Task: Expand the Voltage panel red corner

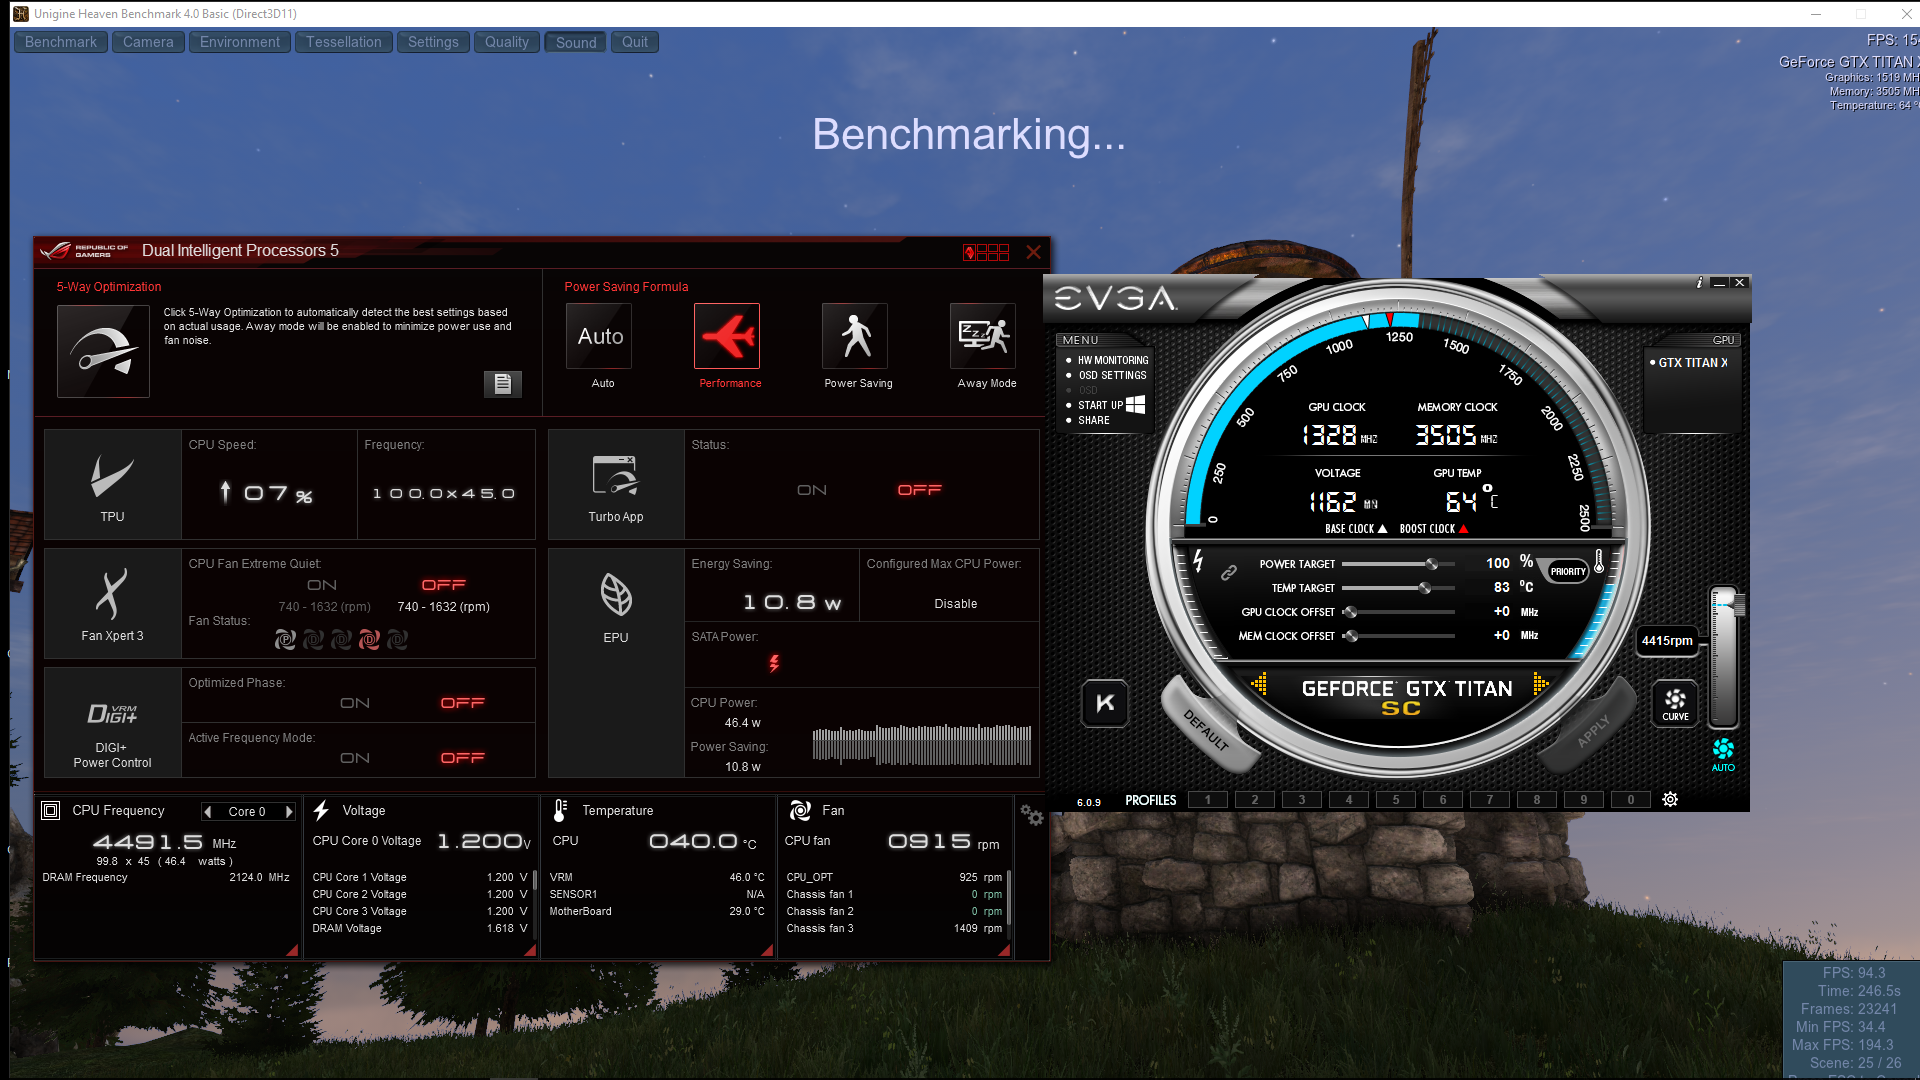Action: point(530,951)
